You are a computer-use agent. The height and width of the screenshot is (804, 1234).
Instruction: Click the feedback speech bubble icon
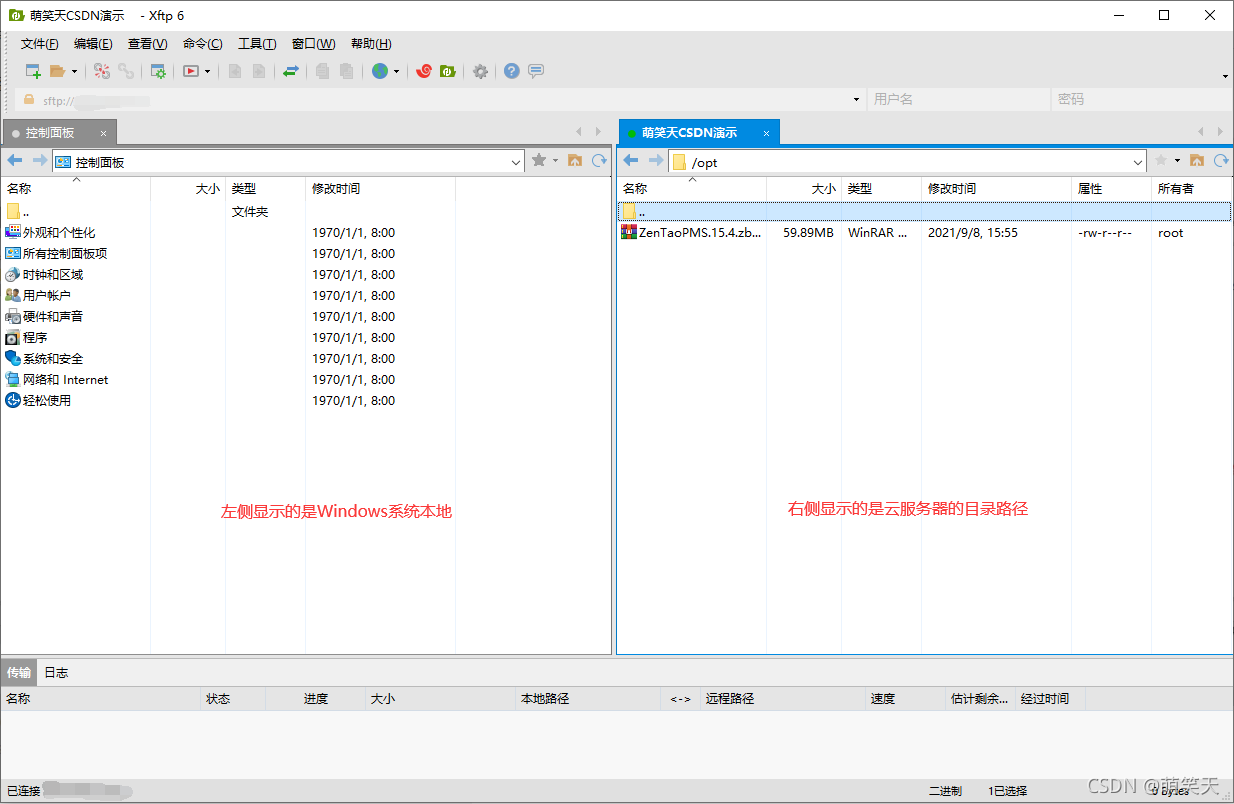536,71
